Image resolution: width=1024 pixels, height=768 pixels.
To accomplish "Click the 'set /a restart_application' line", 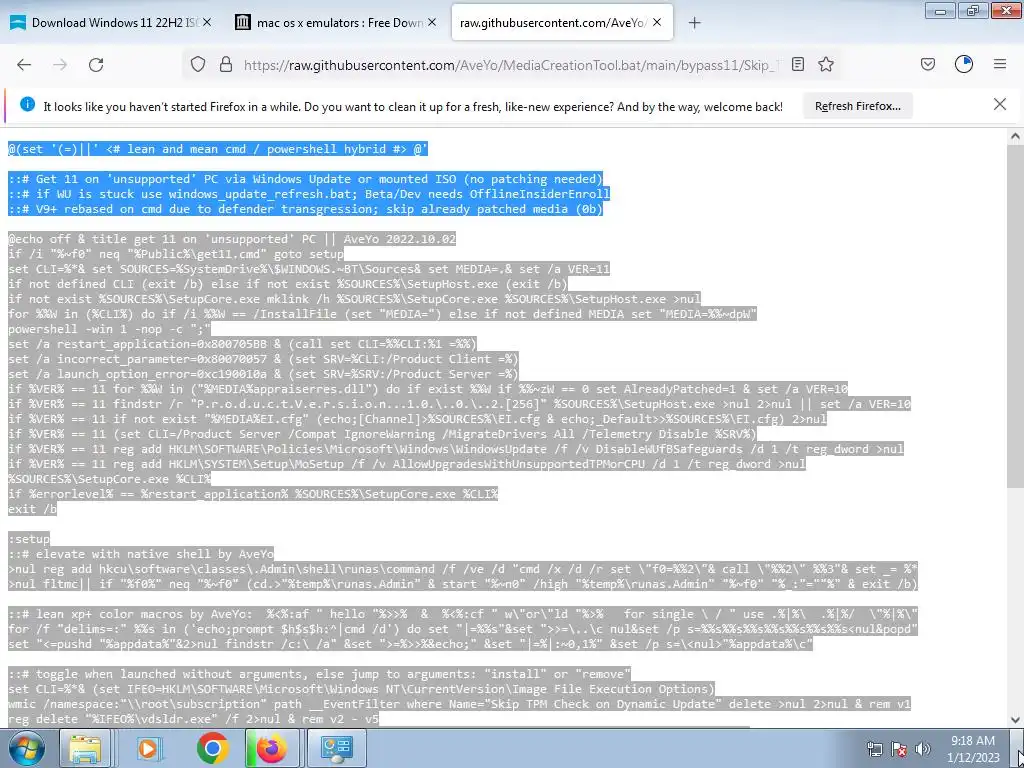I will (242, 344).
